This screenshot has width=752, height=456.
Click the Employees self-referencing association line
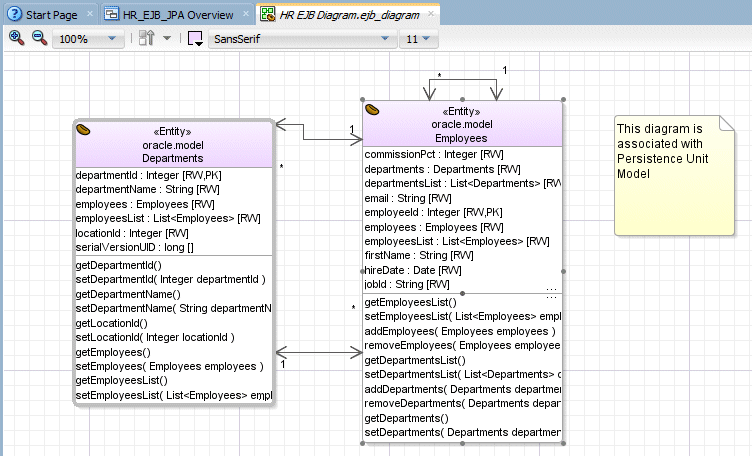(x=463, y=80)
